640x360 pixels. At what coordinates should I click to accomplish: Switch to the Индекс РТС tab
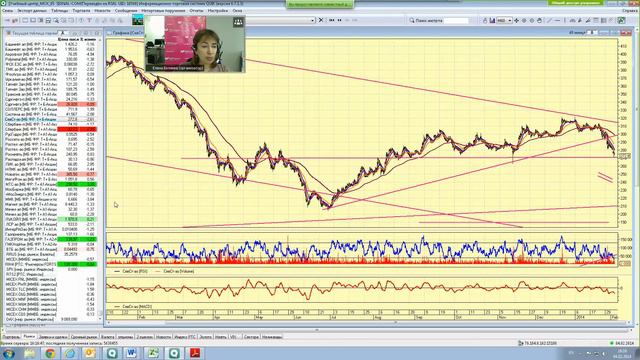185,337
